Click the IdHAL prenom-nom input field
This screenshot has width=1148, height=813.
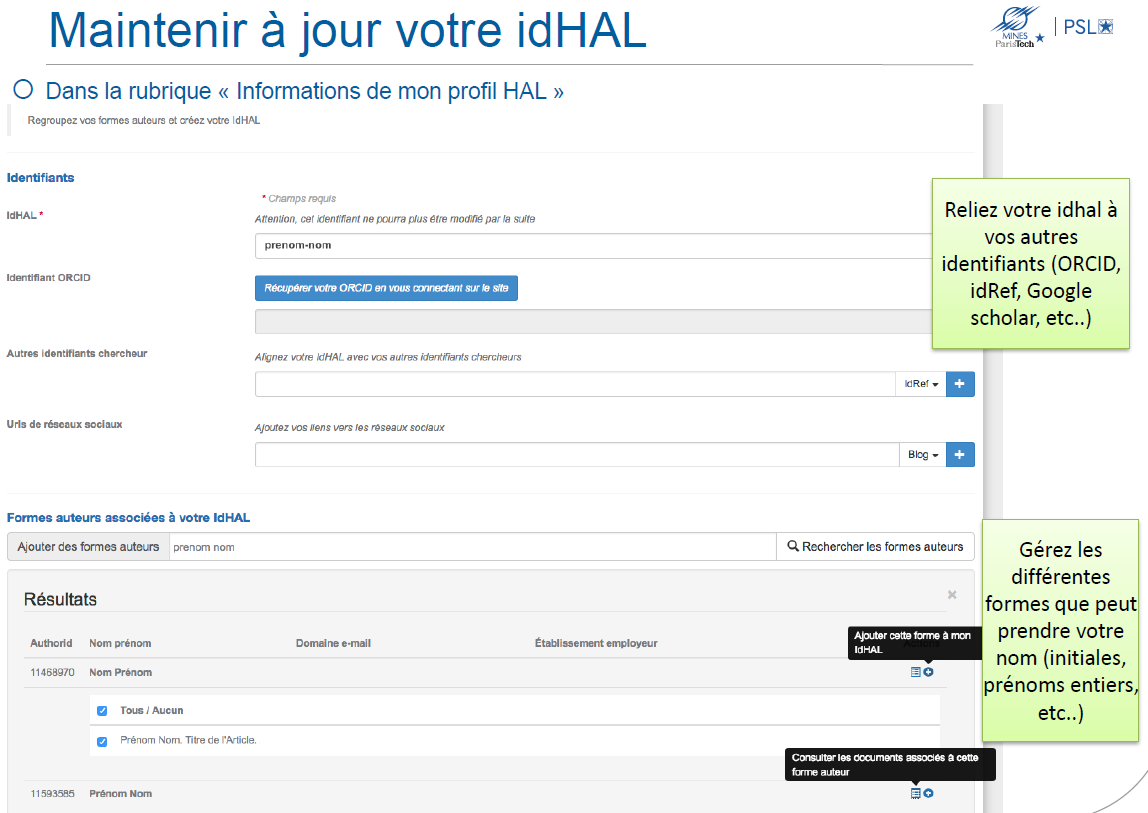(593, 245)
